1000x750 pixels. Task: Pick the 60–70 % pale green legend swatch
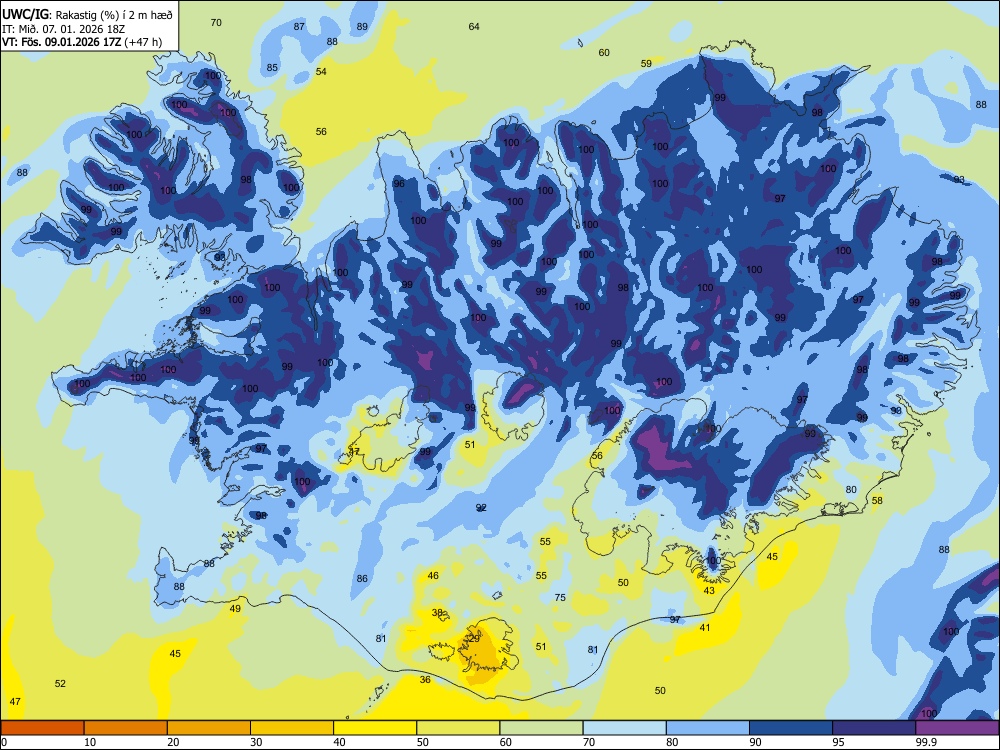tap(541, 728)
